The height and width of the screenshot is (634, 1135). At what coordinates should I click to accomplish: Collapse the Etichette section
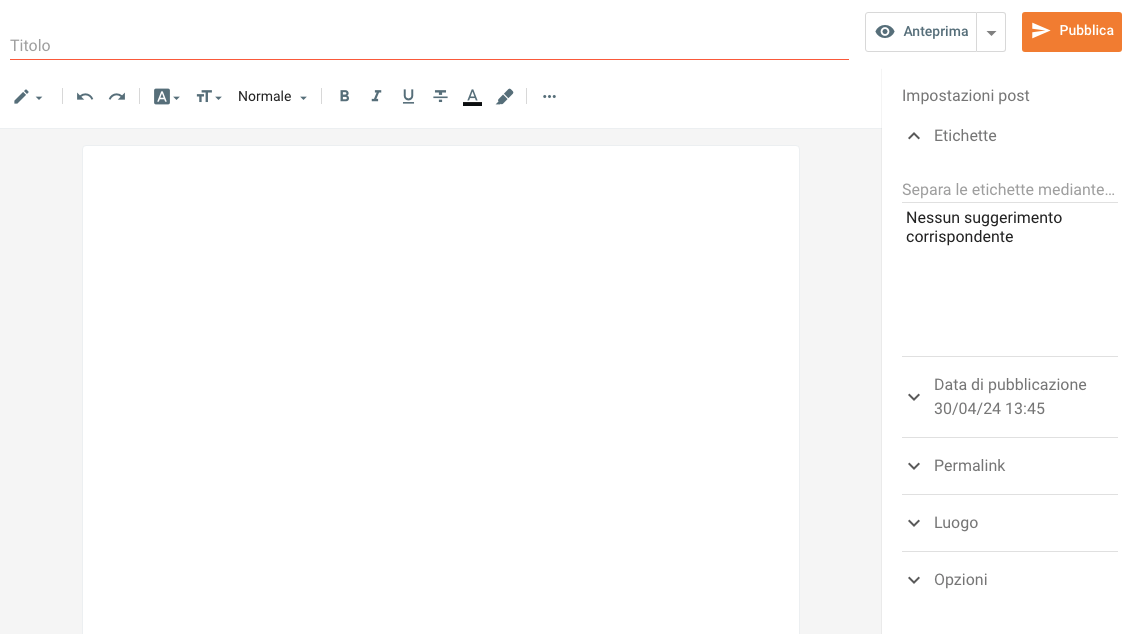[x=1009, y=136]
